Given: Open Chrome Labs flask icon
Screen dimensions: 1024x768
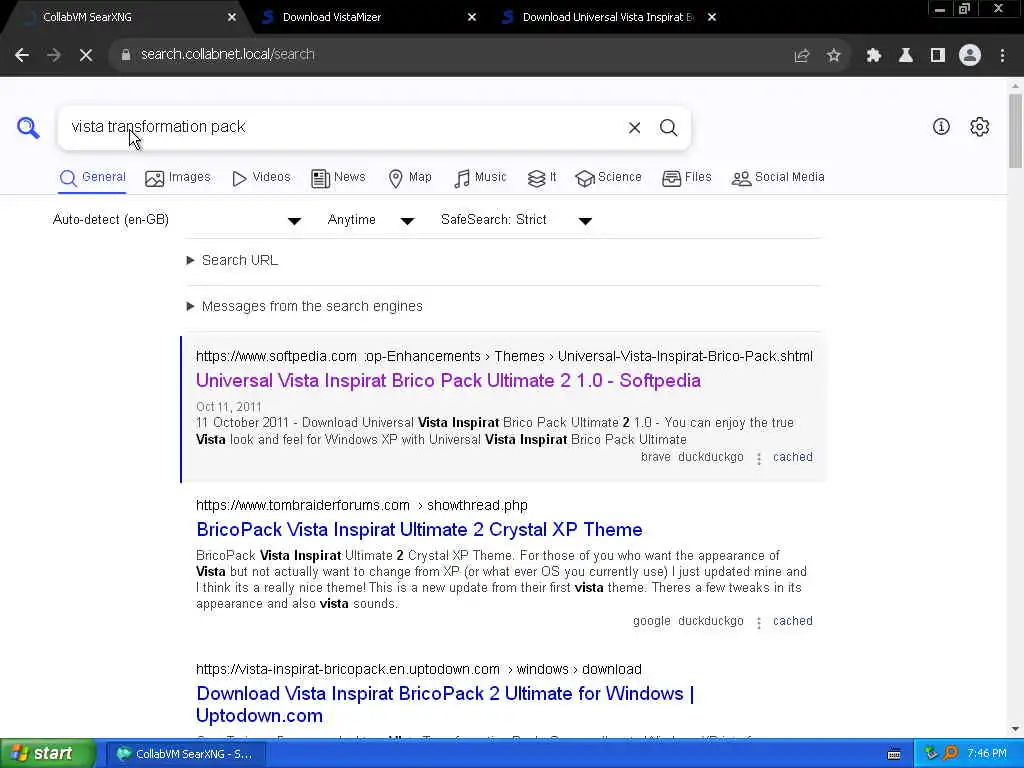Looking at the screenshot, I should point(905,56).
